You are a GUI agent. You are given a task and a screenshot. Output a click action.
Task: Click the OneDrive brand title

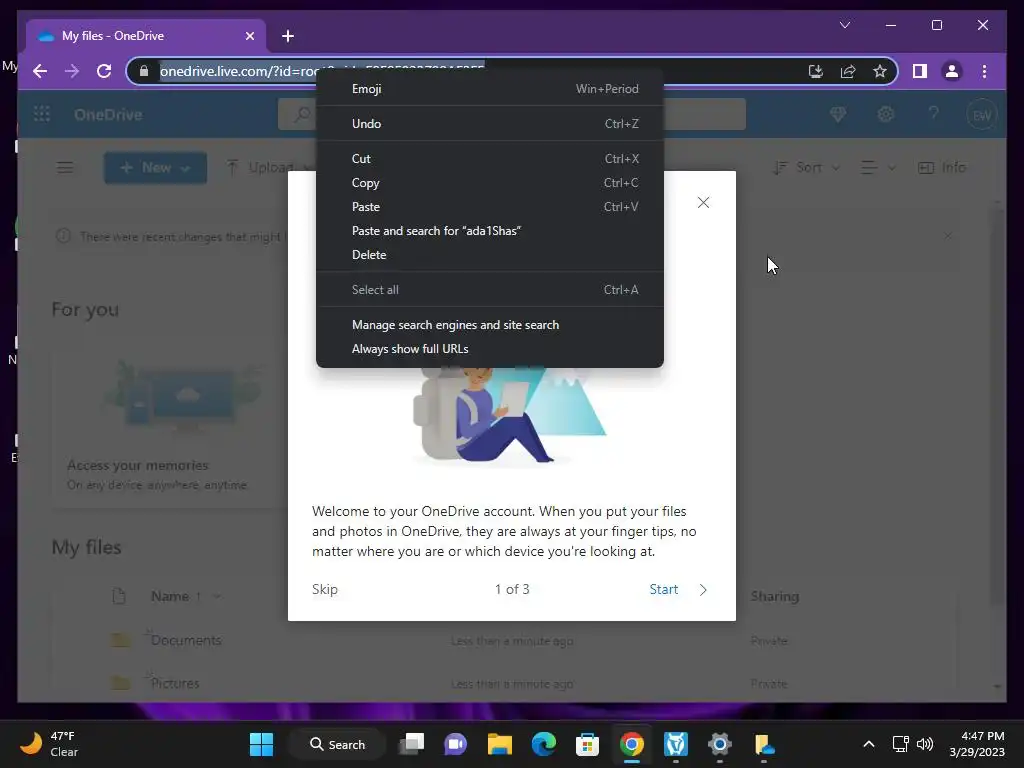pos(108,115)
